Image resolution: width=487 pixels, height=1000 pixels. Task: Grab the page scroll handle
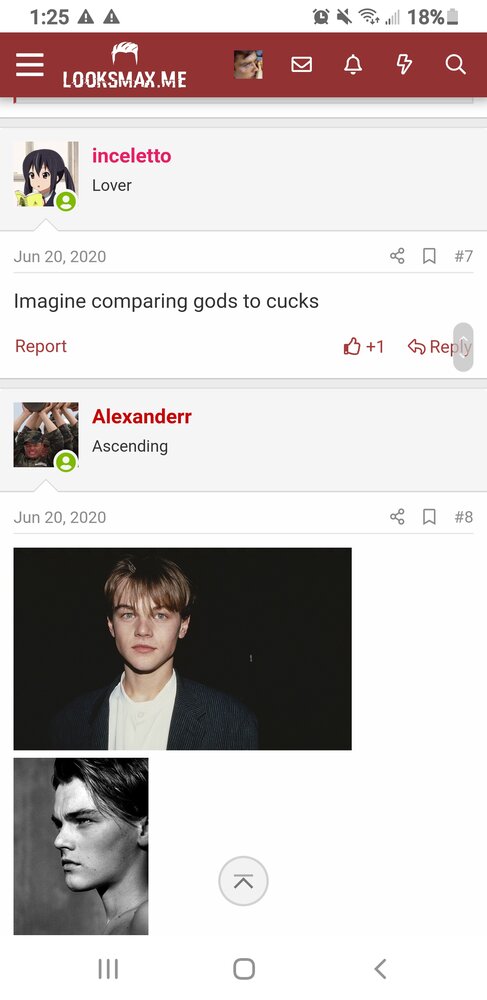463,347
